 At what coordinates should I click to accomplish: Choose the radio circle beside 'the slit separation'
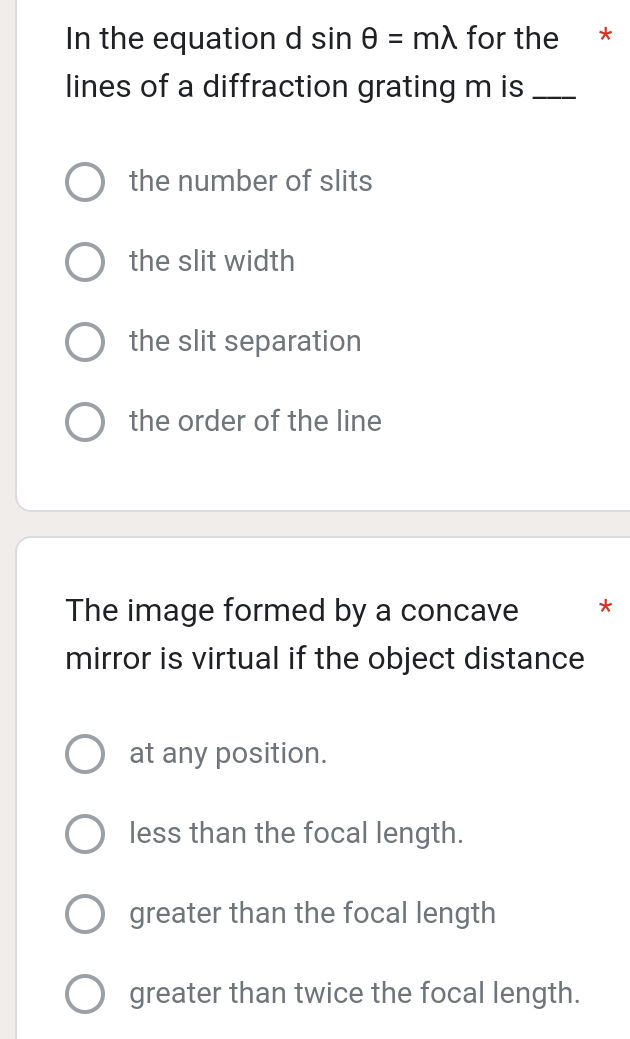85,342
